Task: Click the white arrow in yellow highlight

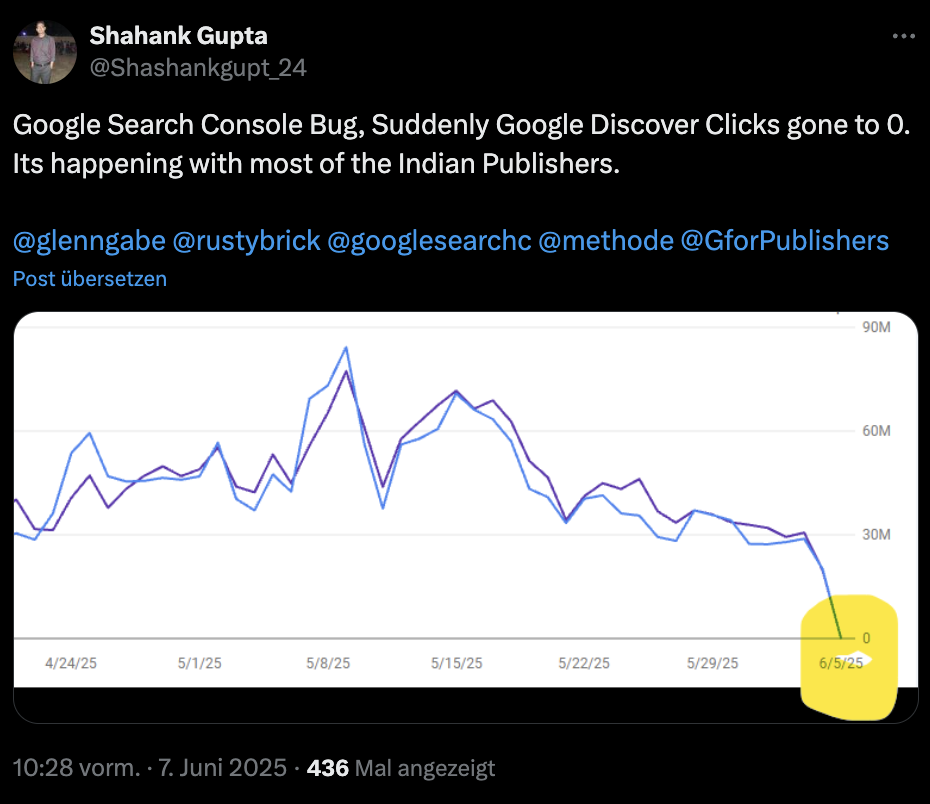Action: point(860,660)
